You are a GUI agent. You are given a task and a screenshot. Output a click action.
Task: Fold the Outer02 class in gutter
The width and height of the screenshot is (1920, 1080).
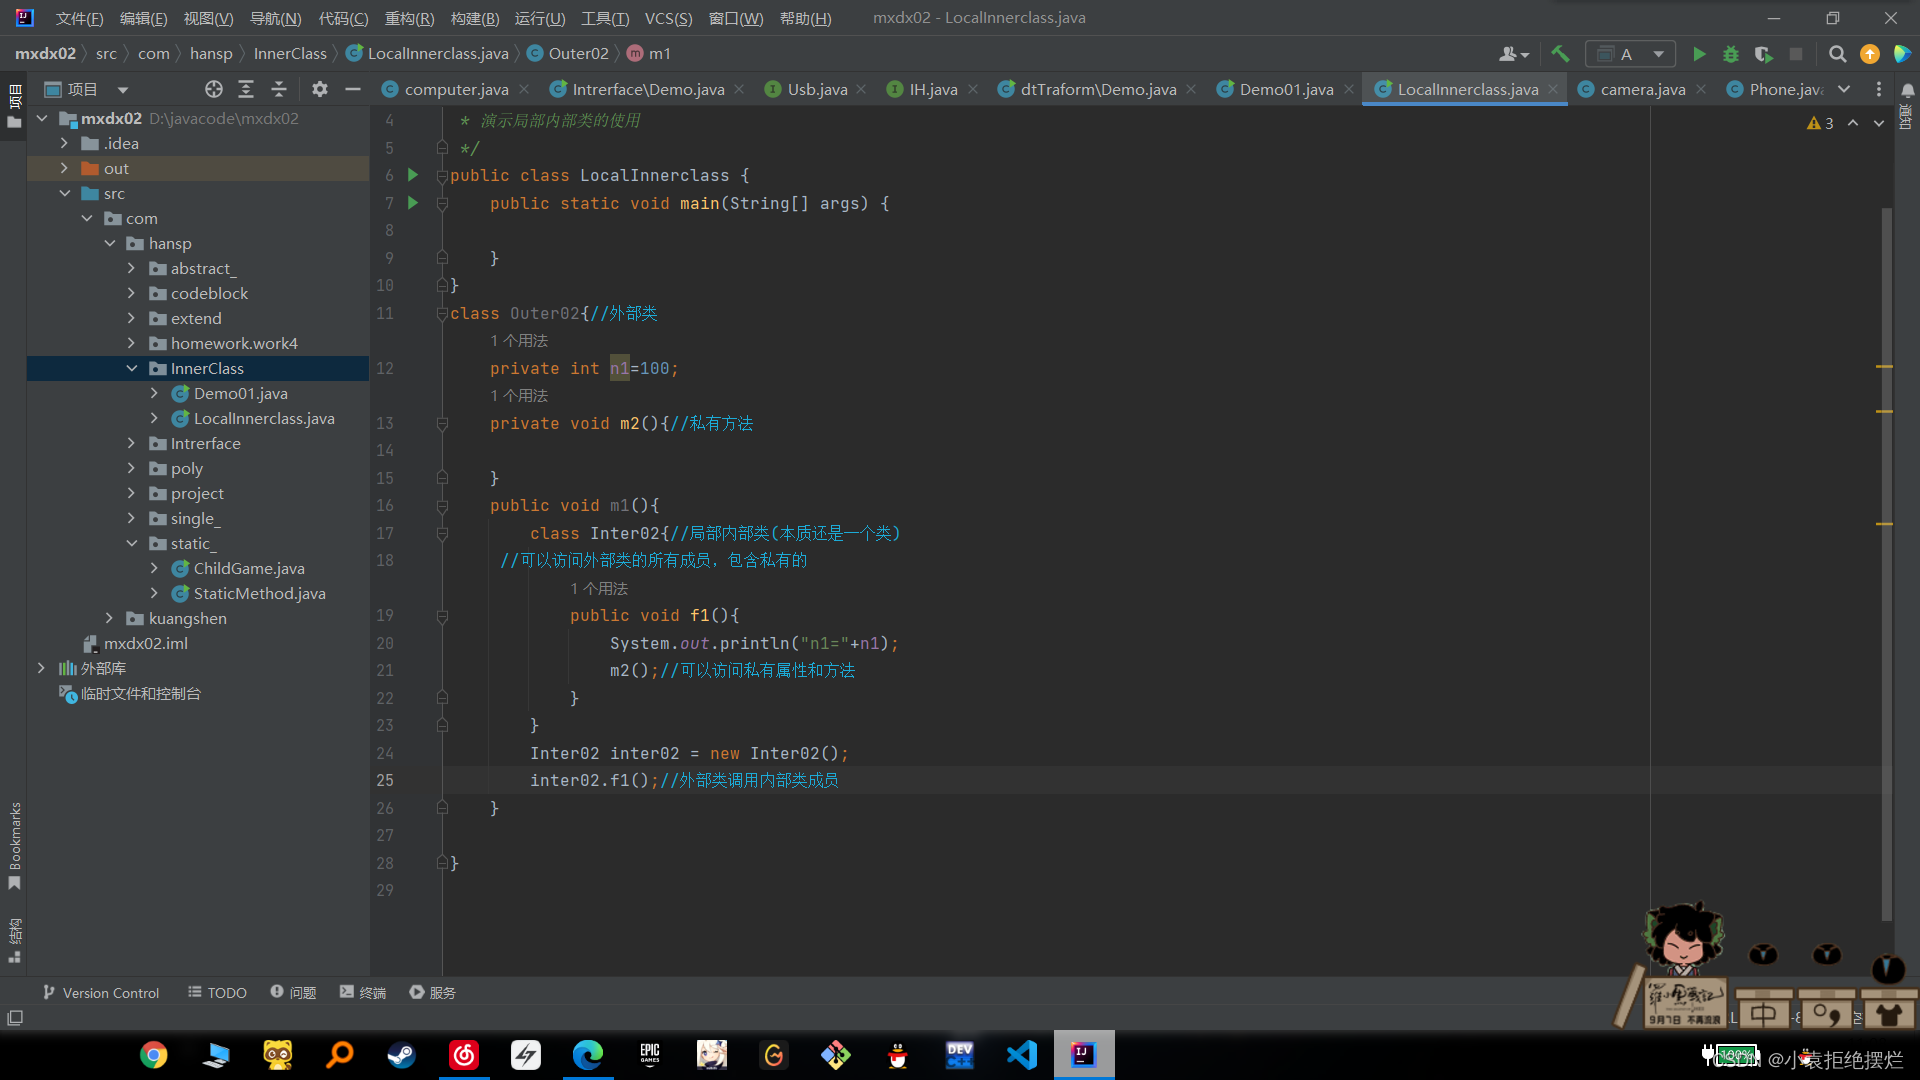click(441, 314)
